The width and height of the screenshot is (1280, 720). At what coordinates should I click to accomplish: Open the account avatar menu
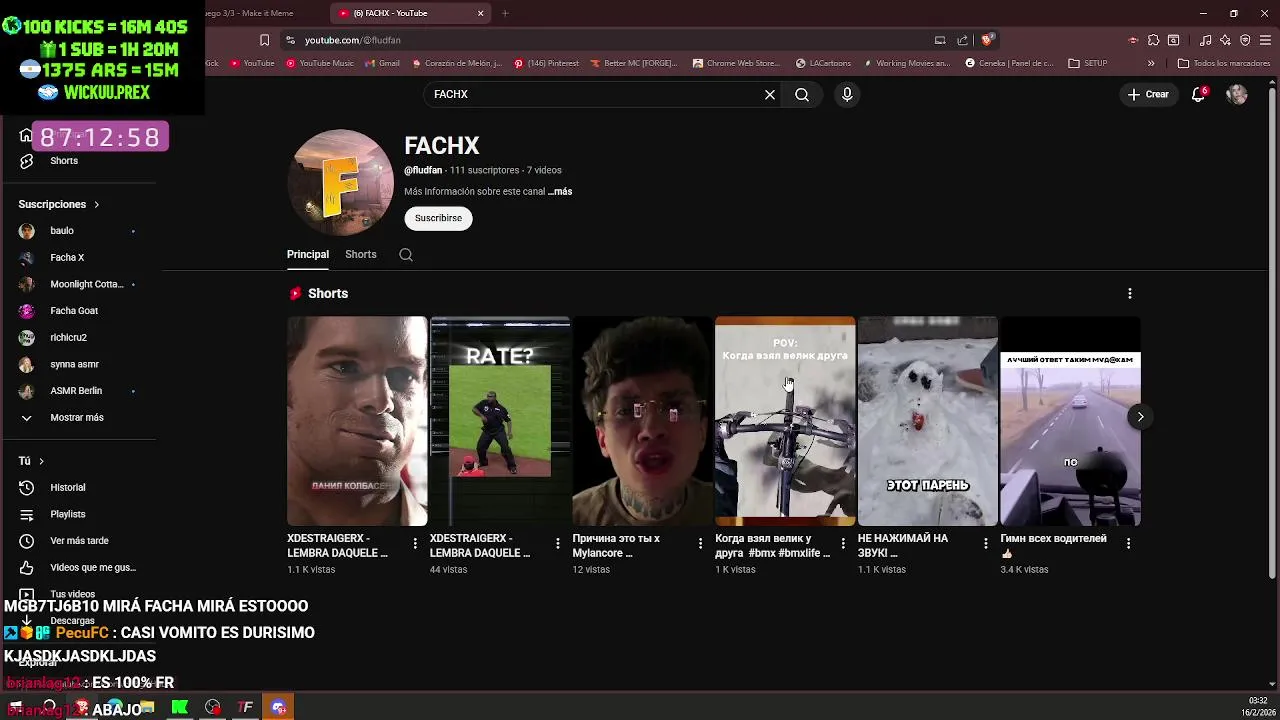1237,94
